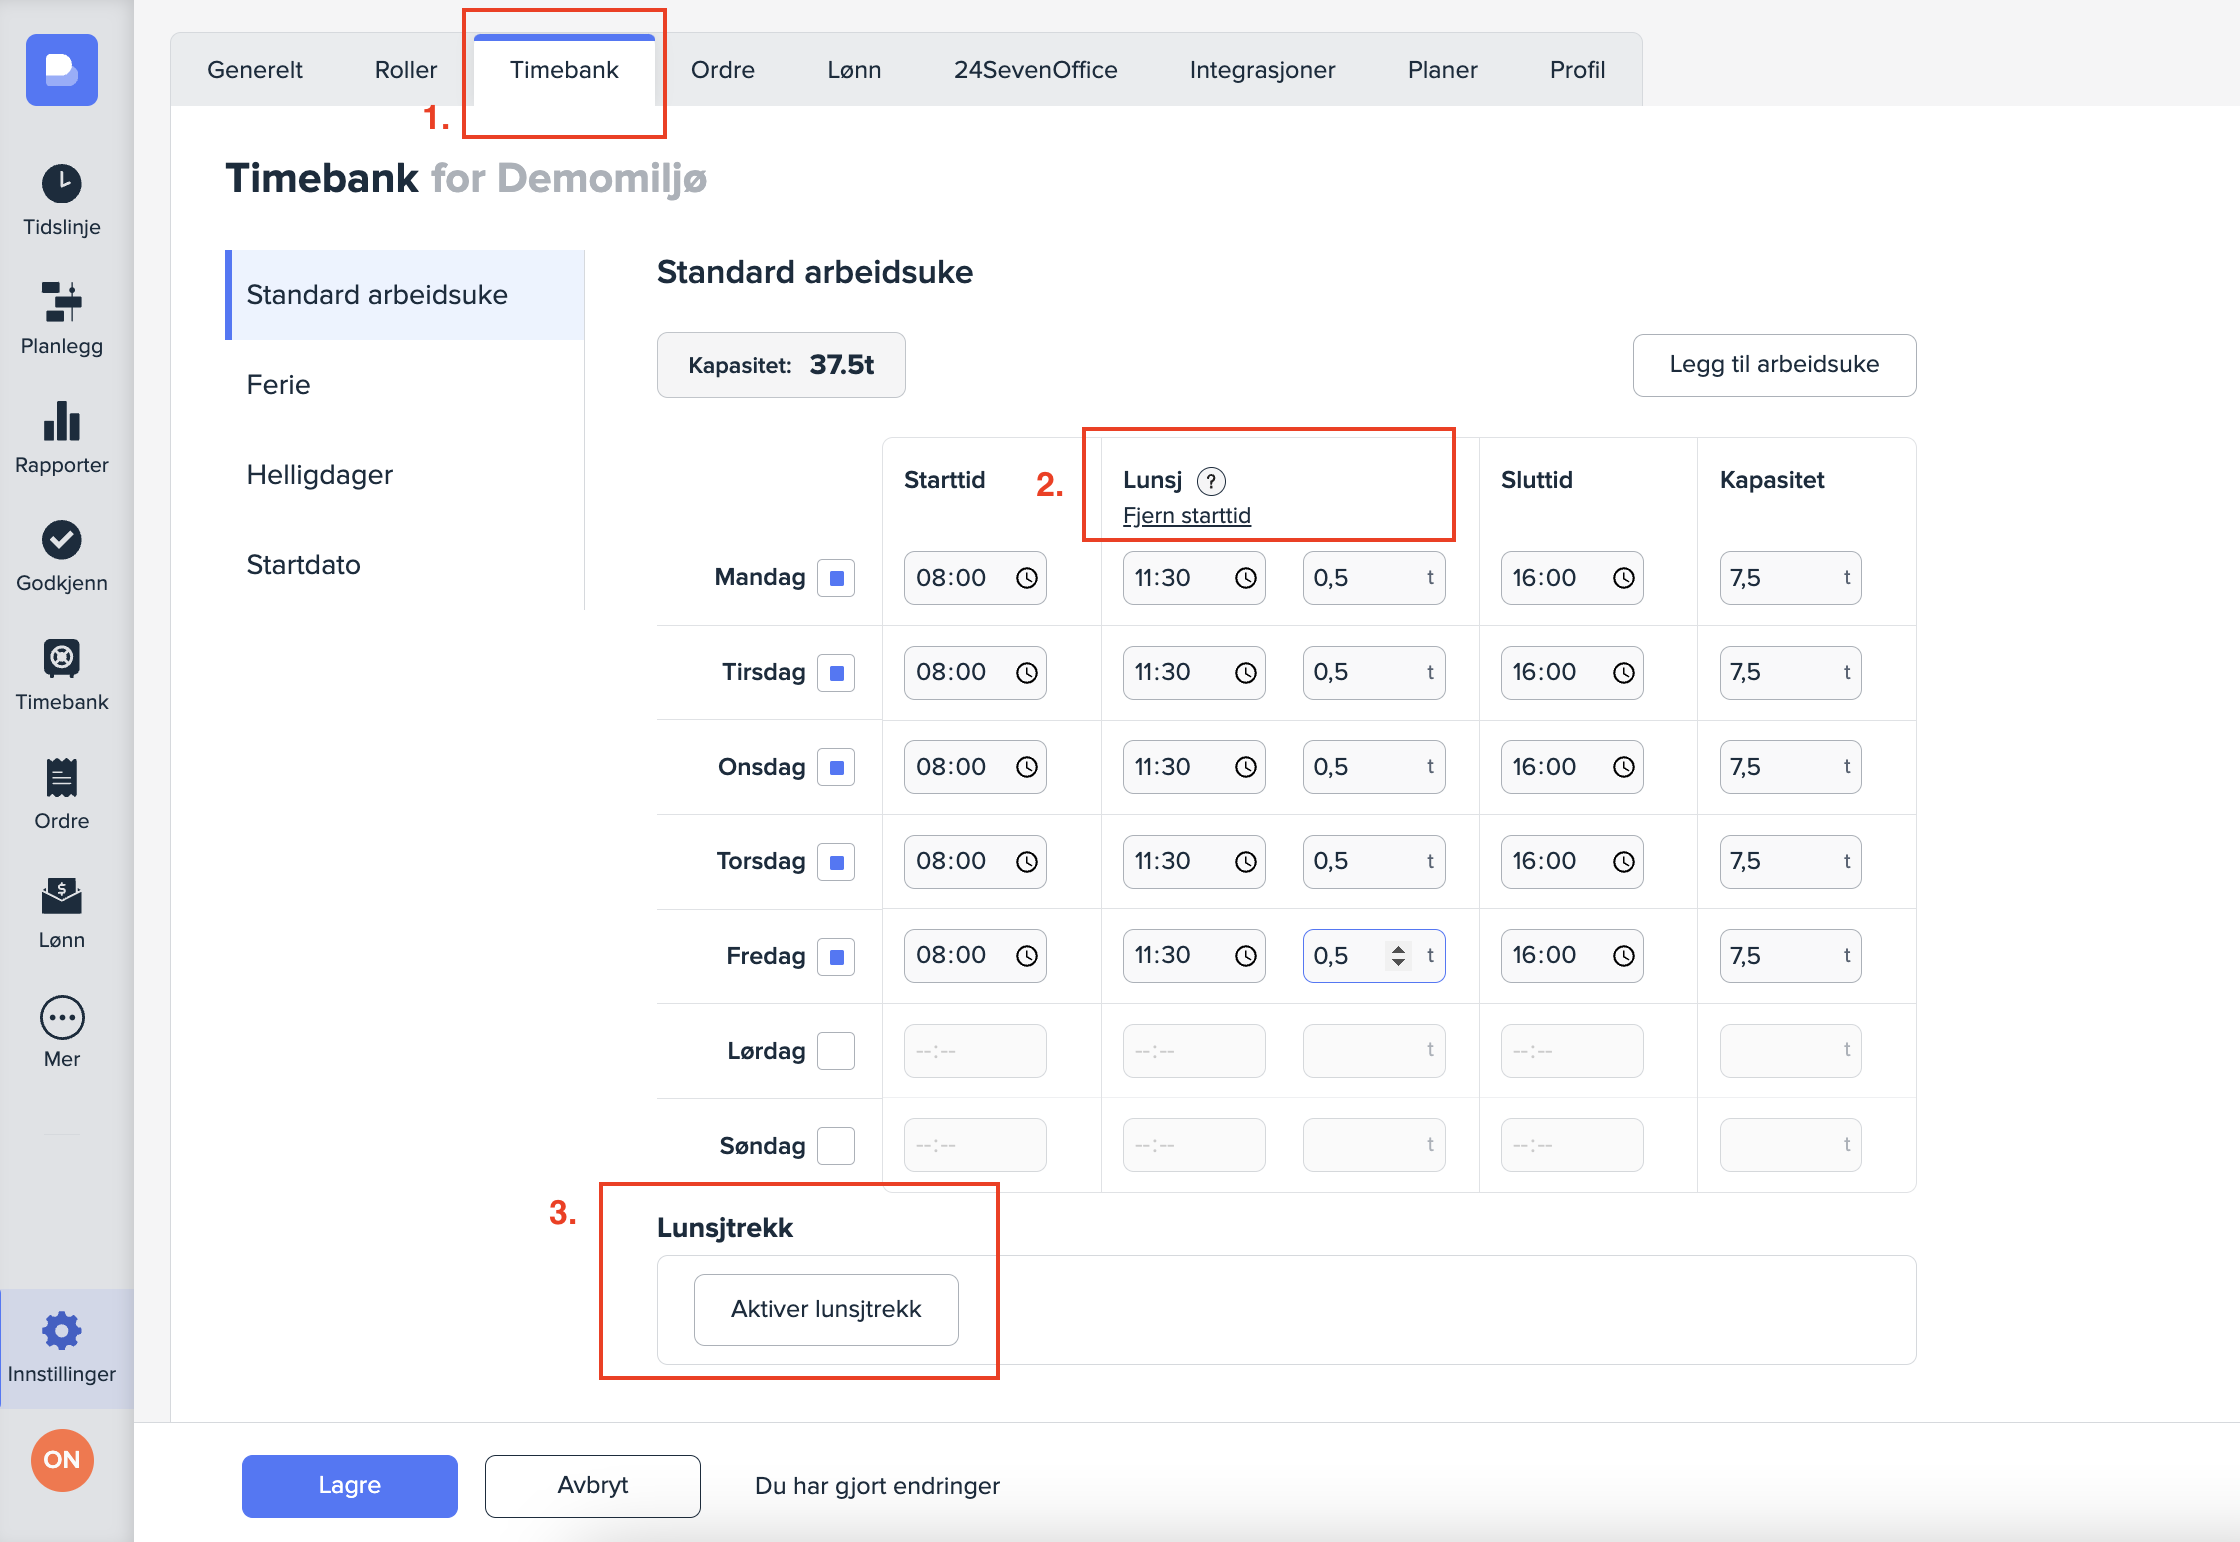The image size is (2240, 1542).
Task: Open the Innstillinger gear icon
Action: (x=62, y=1331)
